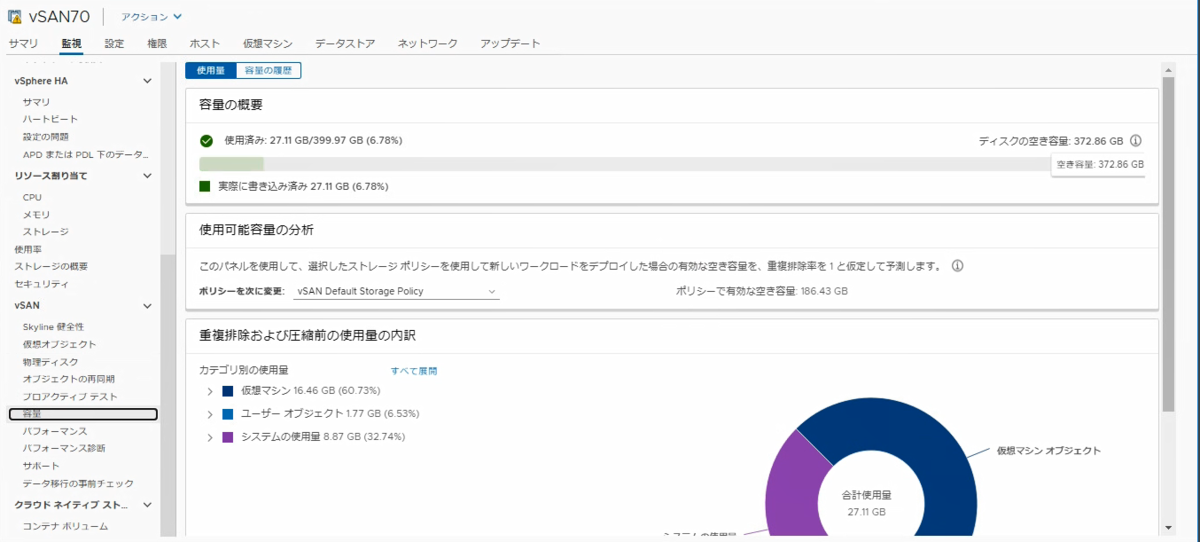This screenshot has width=1200, height=542.
Task: Open オブジェクトの再同期 under vSAN
Action: pyautogui.click(x=68, y=379)
